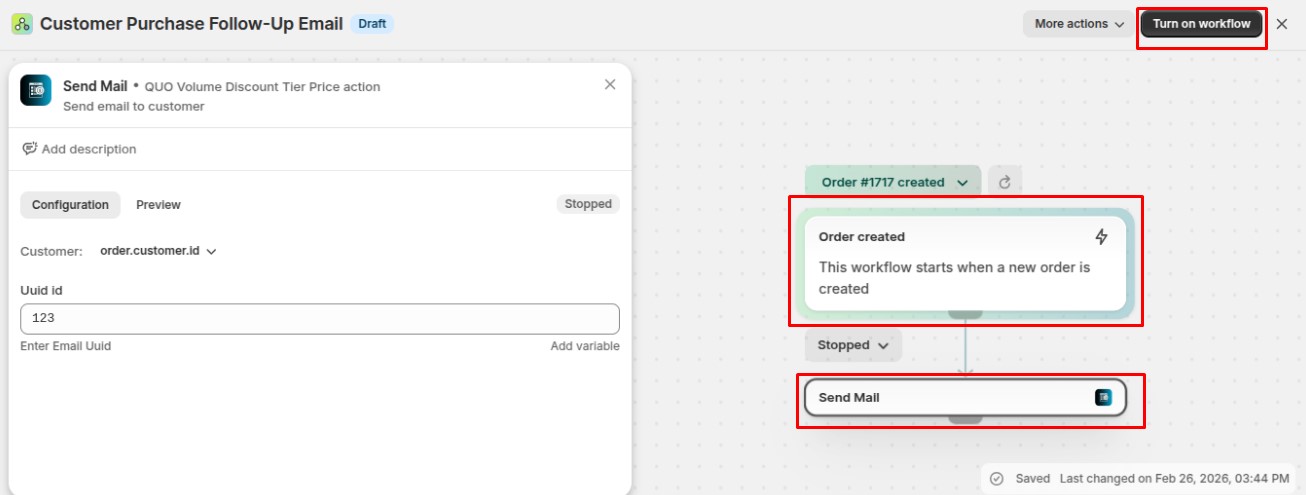
Task: Click the Uuid id input field
Action: [320, 319]
